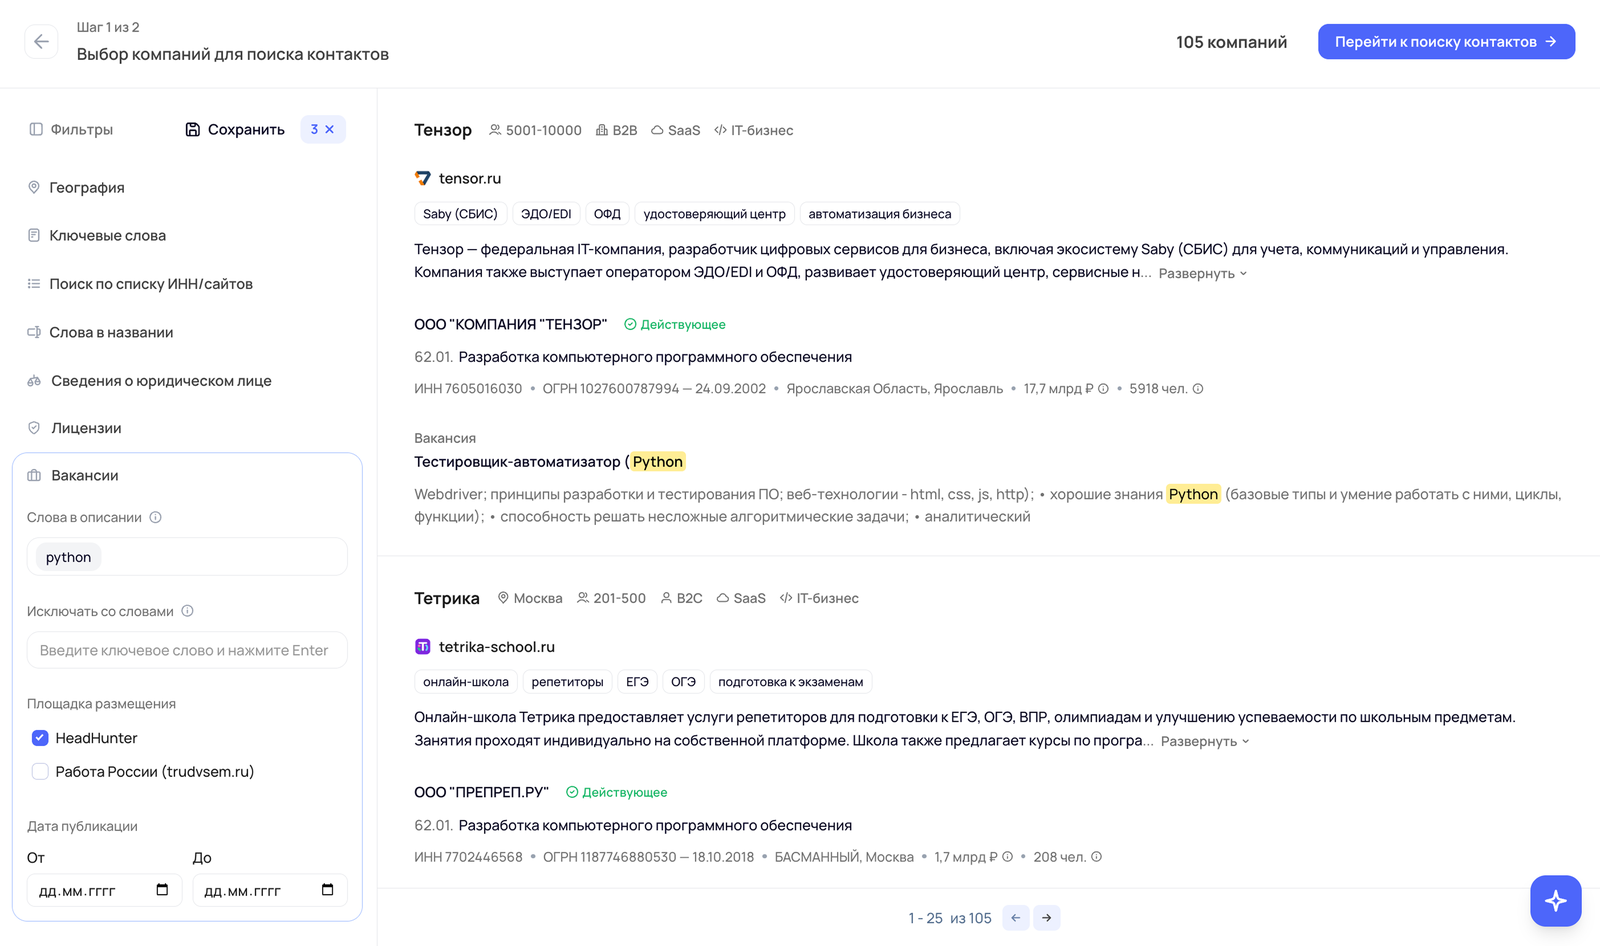The image size is (1600, 946).
Task: Uncheck the HeadHunter checkbox
Action: tap(40, 738)
